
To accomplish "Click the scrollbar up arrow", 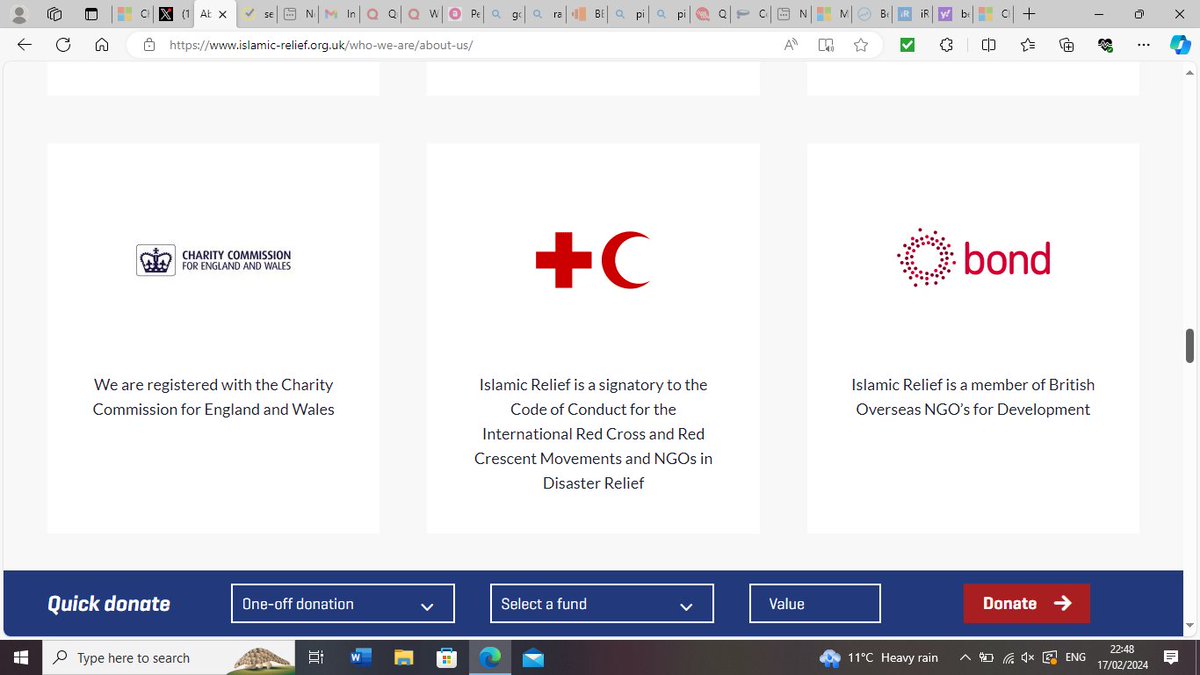I will pos(1189,73).
